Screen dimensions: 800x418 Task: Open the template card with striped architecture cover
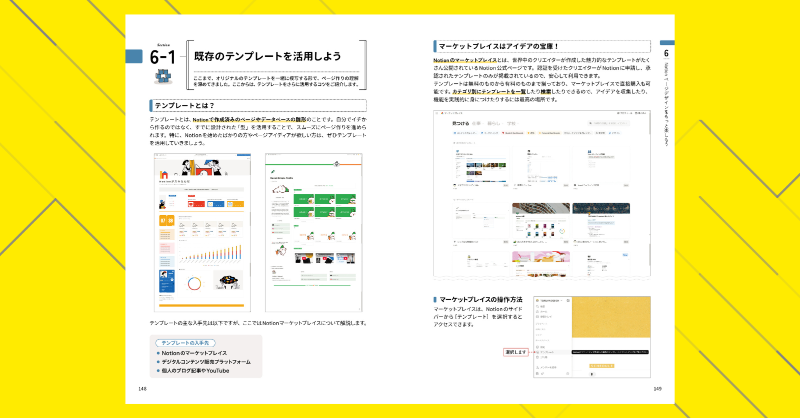point(541,223)
